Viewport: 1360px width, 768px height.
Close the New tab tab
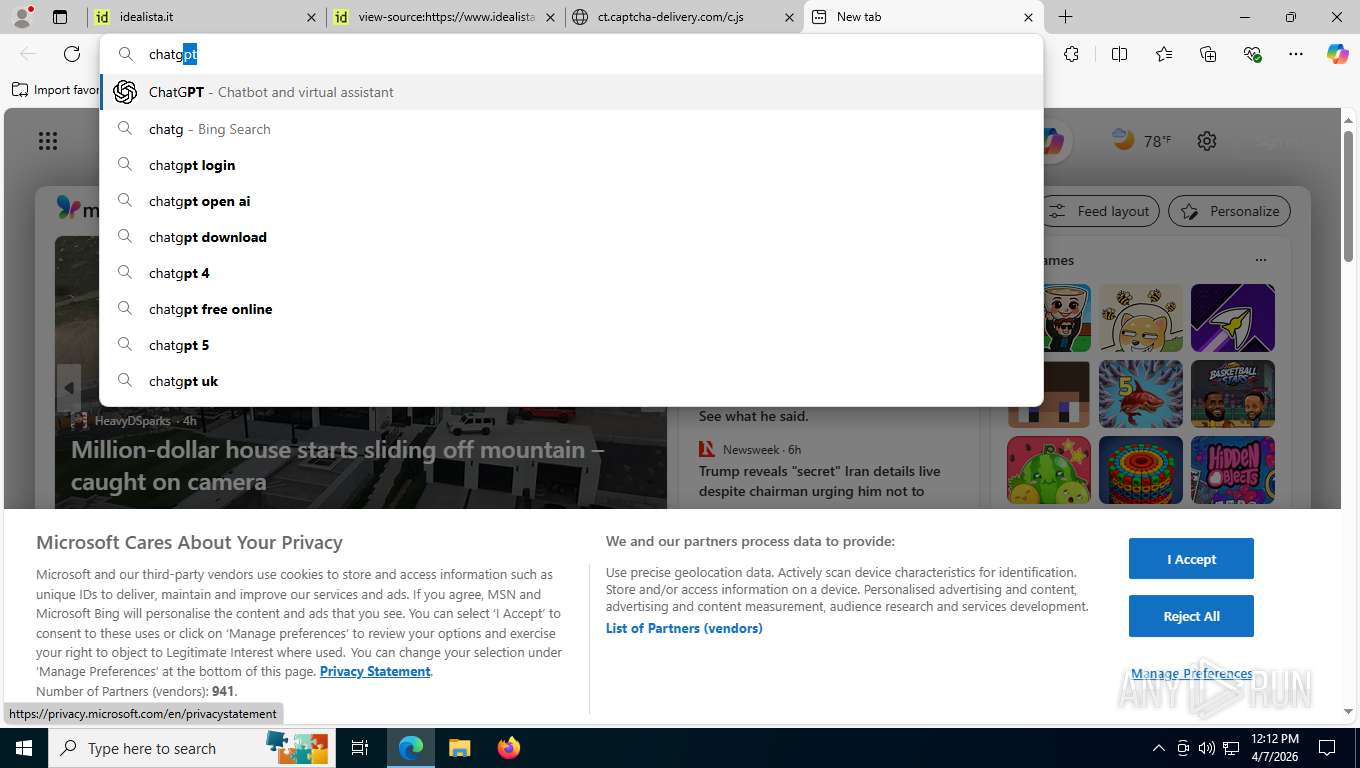pos(1028,17)
